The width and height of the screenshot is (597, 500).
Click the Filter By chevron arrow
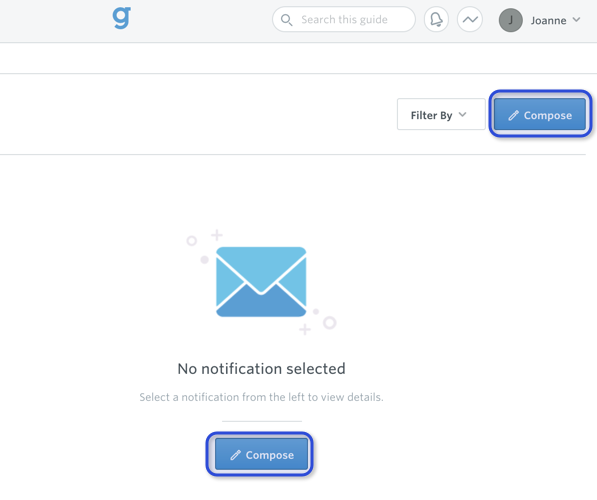[x=463, y=114]
